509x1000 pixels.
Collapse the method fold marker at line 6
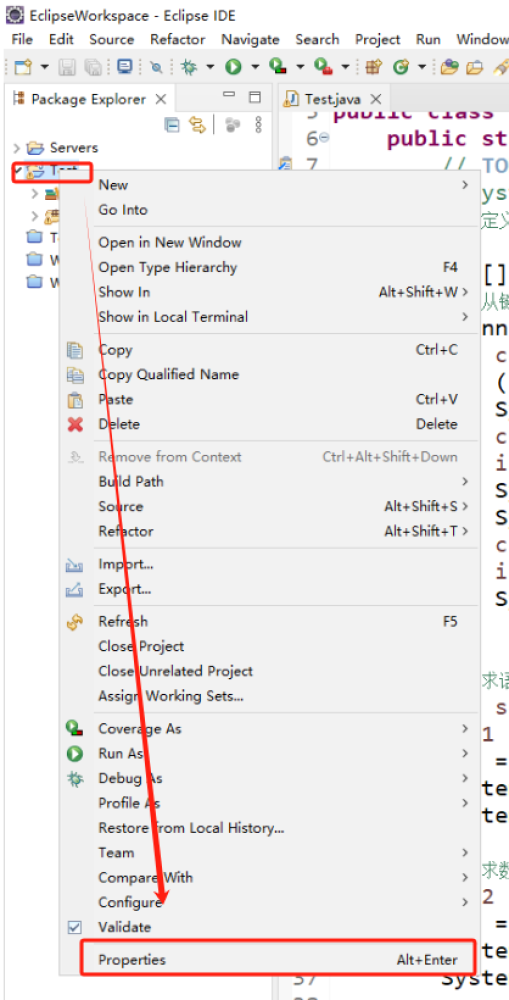pos(324,137)
